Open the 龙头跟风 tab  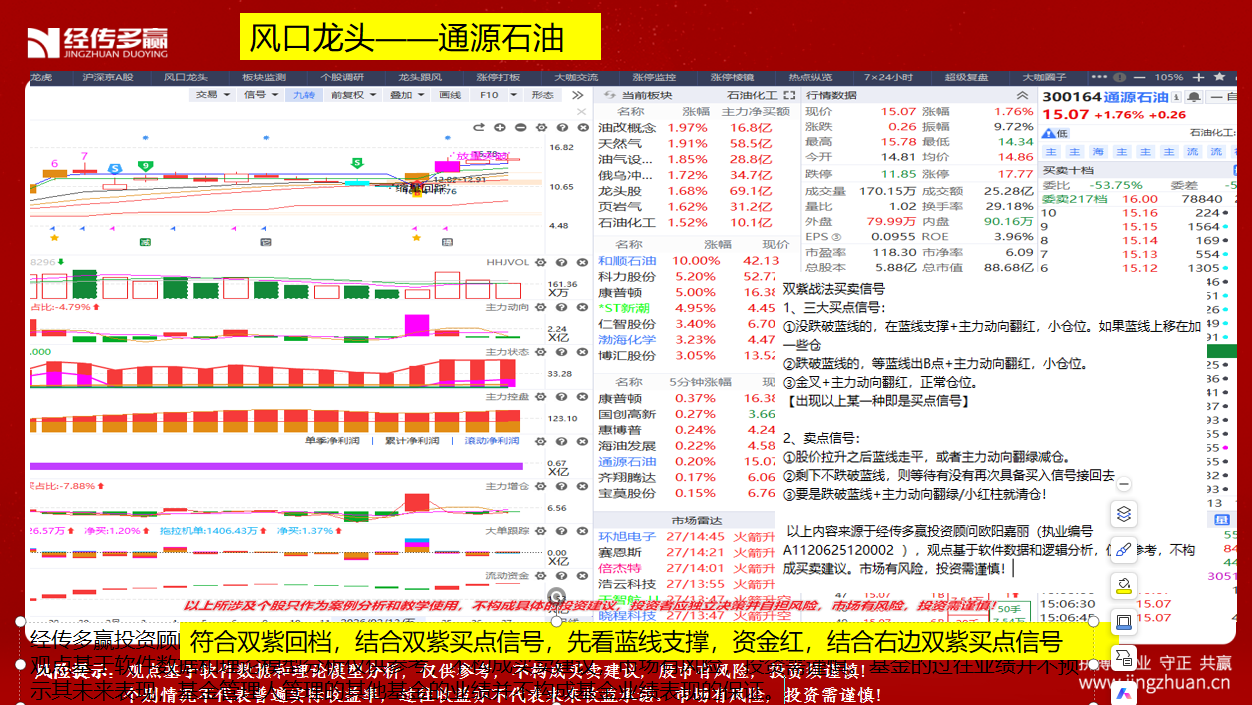[x=419, y=77]
